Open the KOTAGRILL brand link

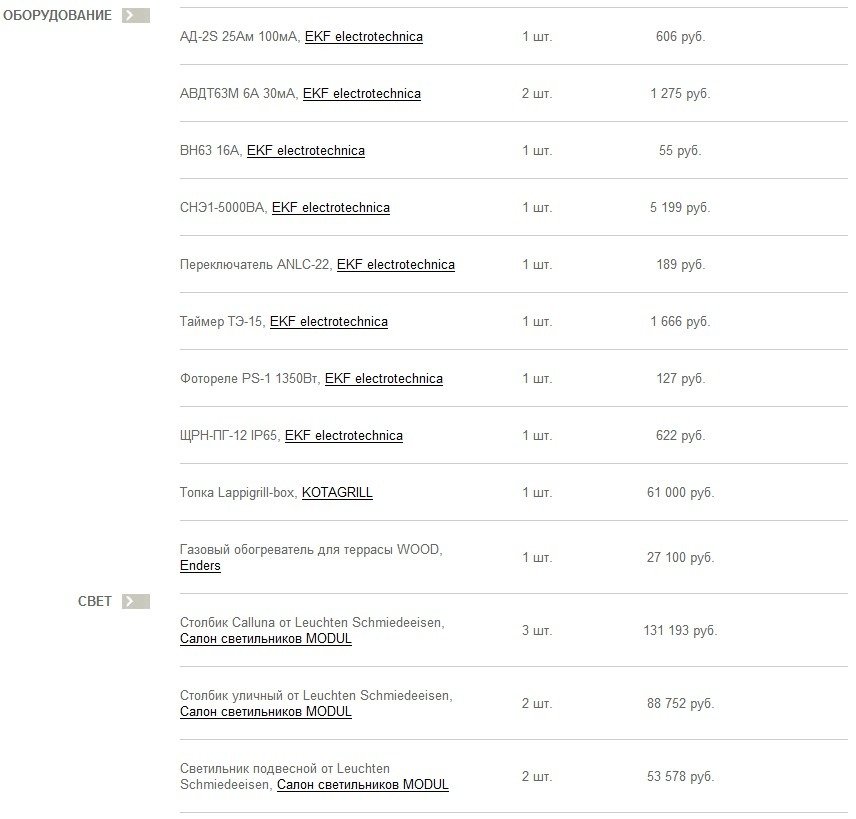tap(337, 493)
